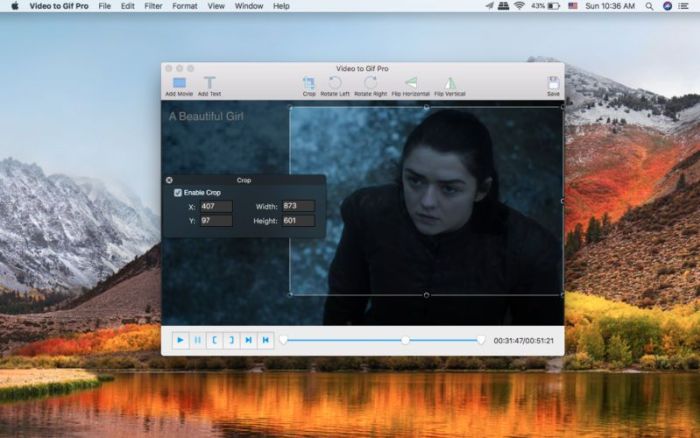Set the start bracket marker

click(x=214, y=340)
